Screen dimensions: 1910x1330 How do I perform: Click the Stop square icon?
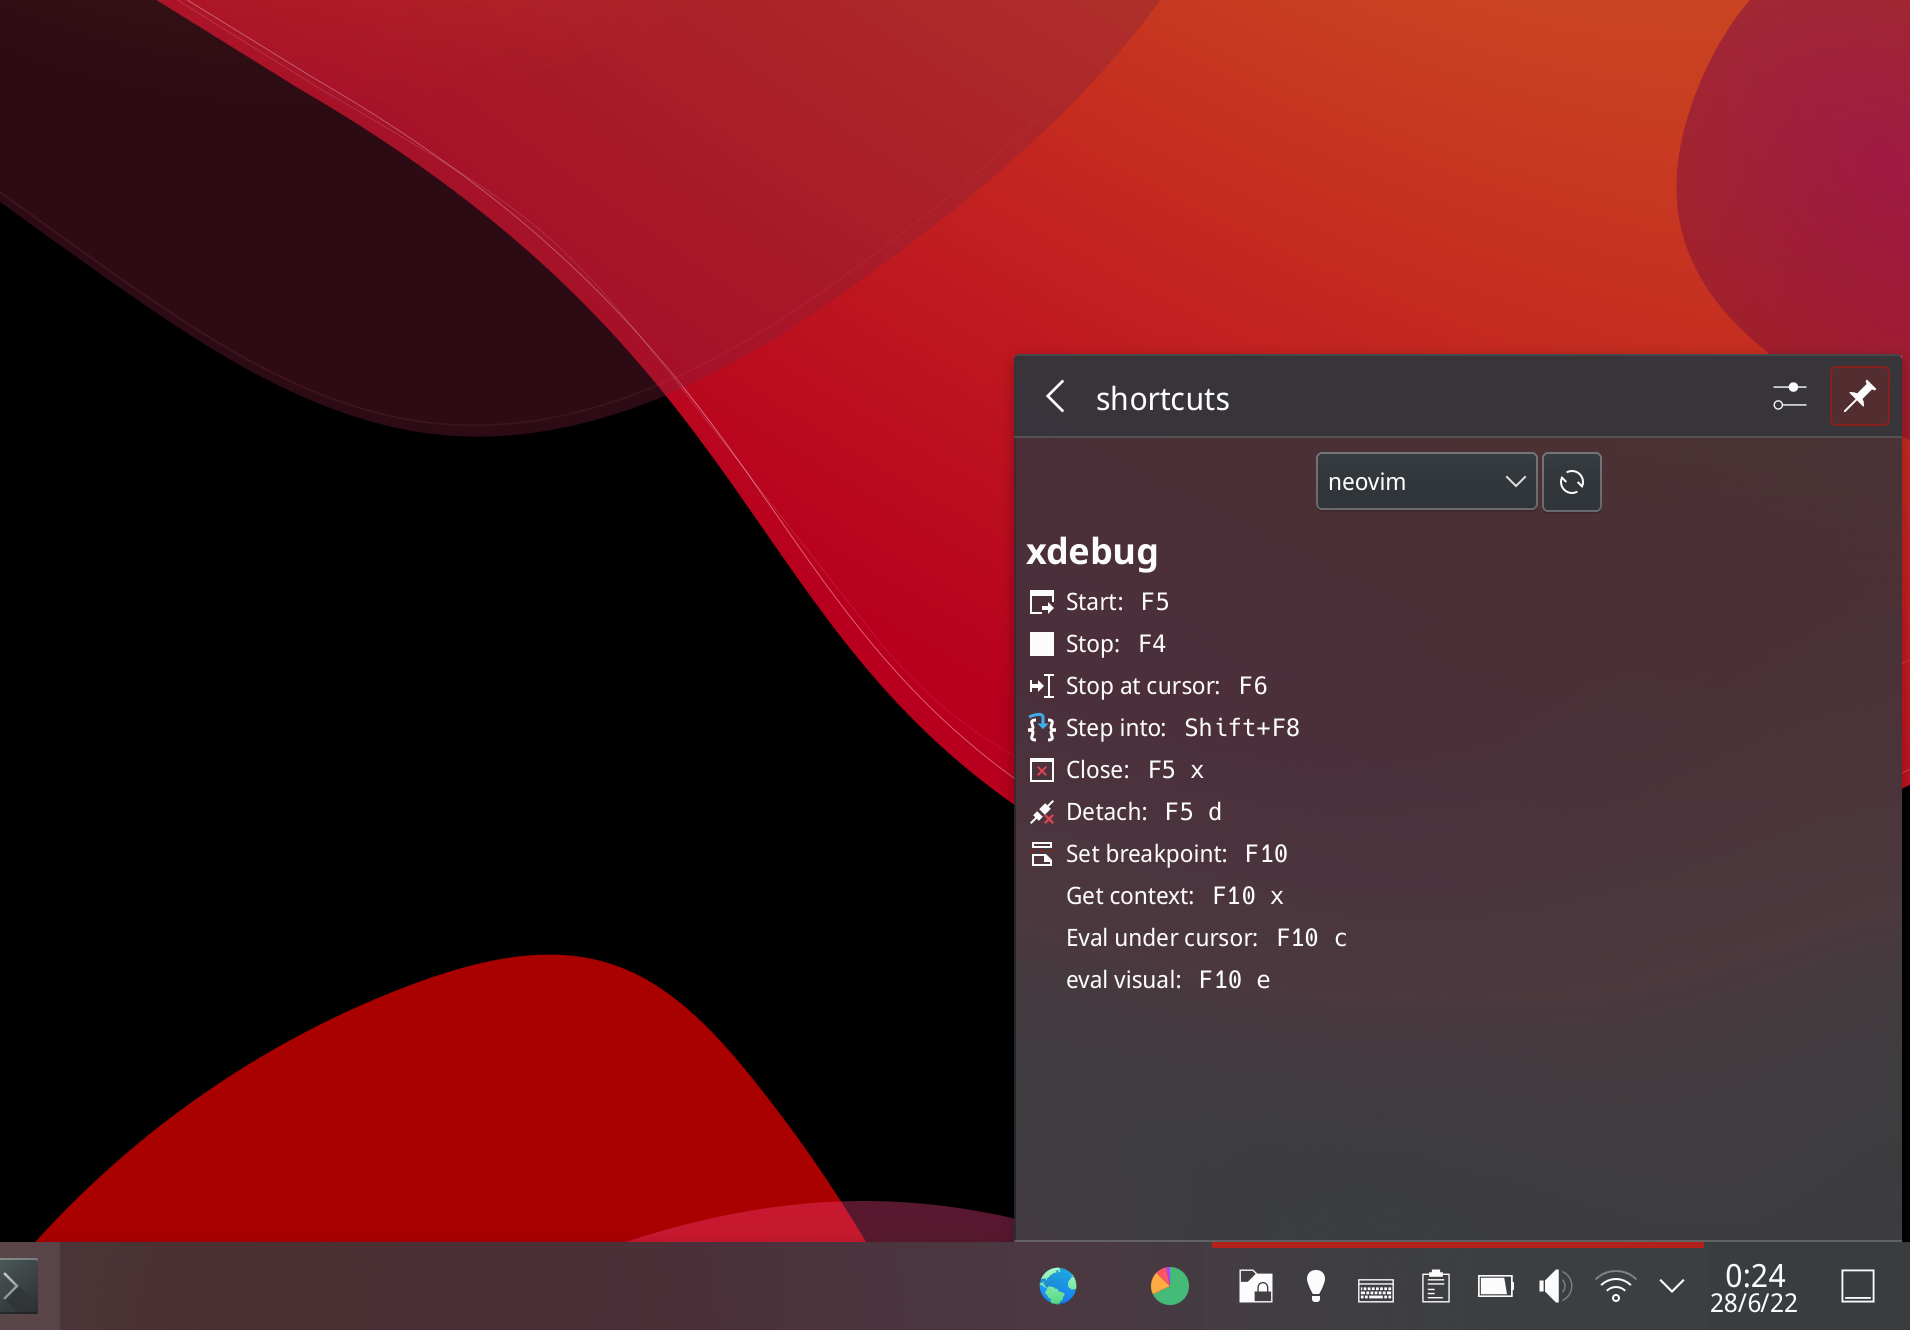click(1041, 644)
